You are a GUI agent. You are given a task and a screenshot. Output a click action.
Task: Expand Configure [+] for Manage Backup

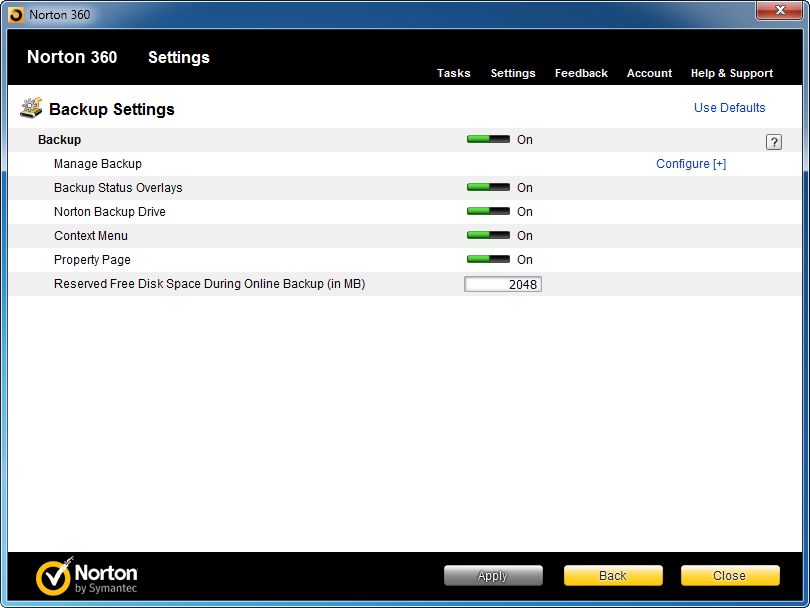[691, 164]
